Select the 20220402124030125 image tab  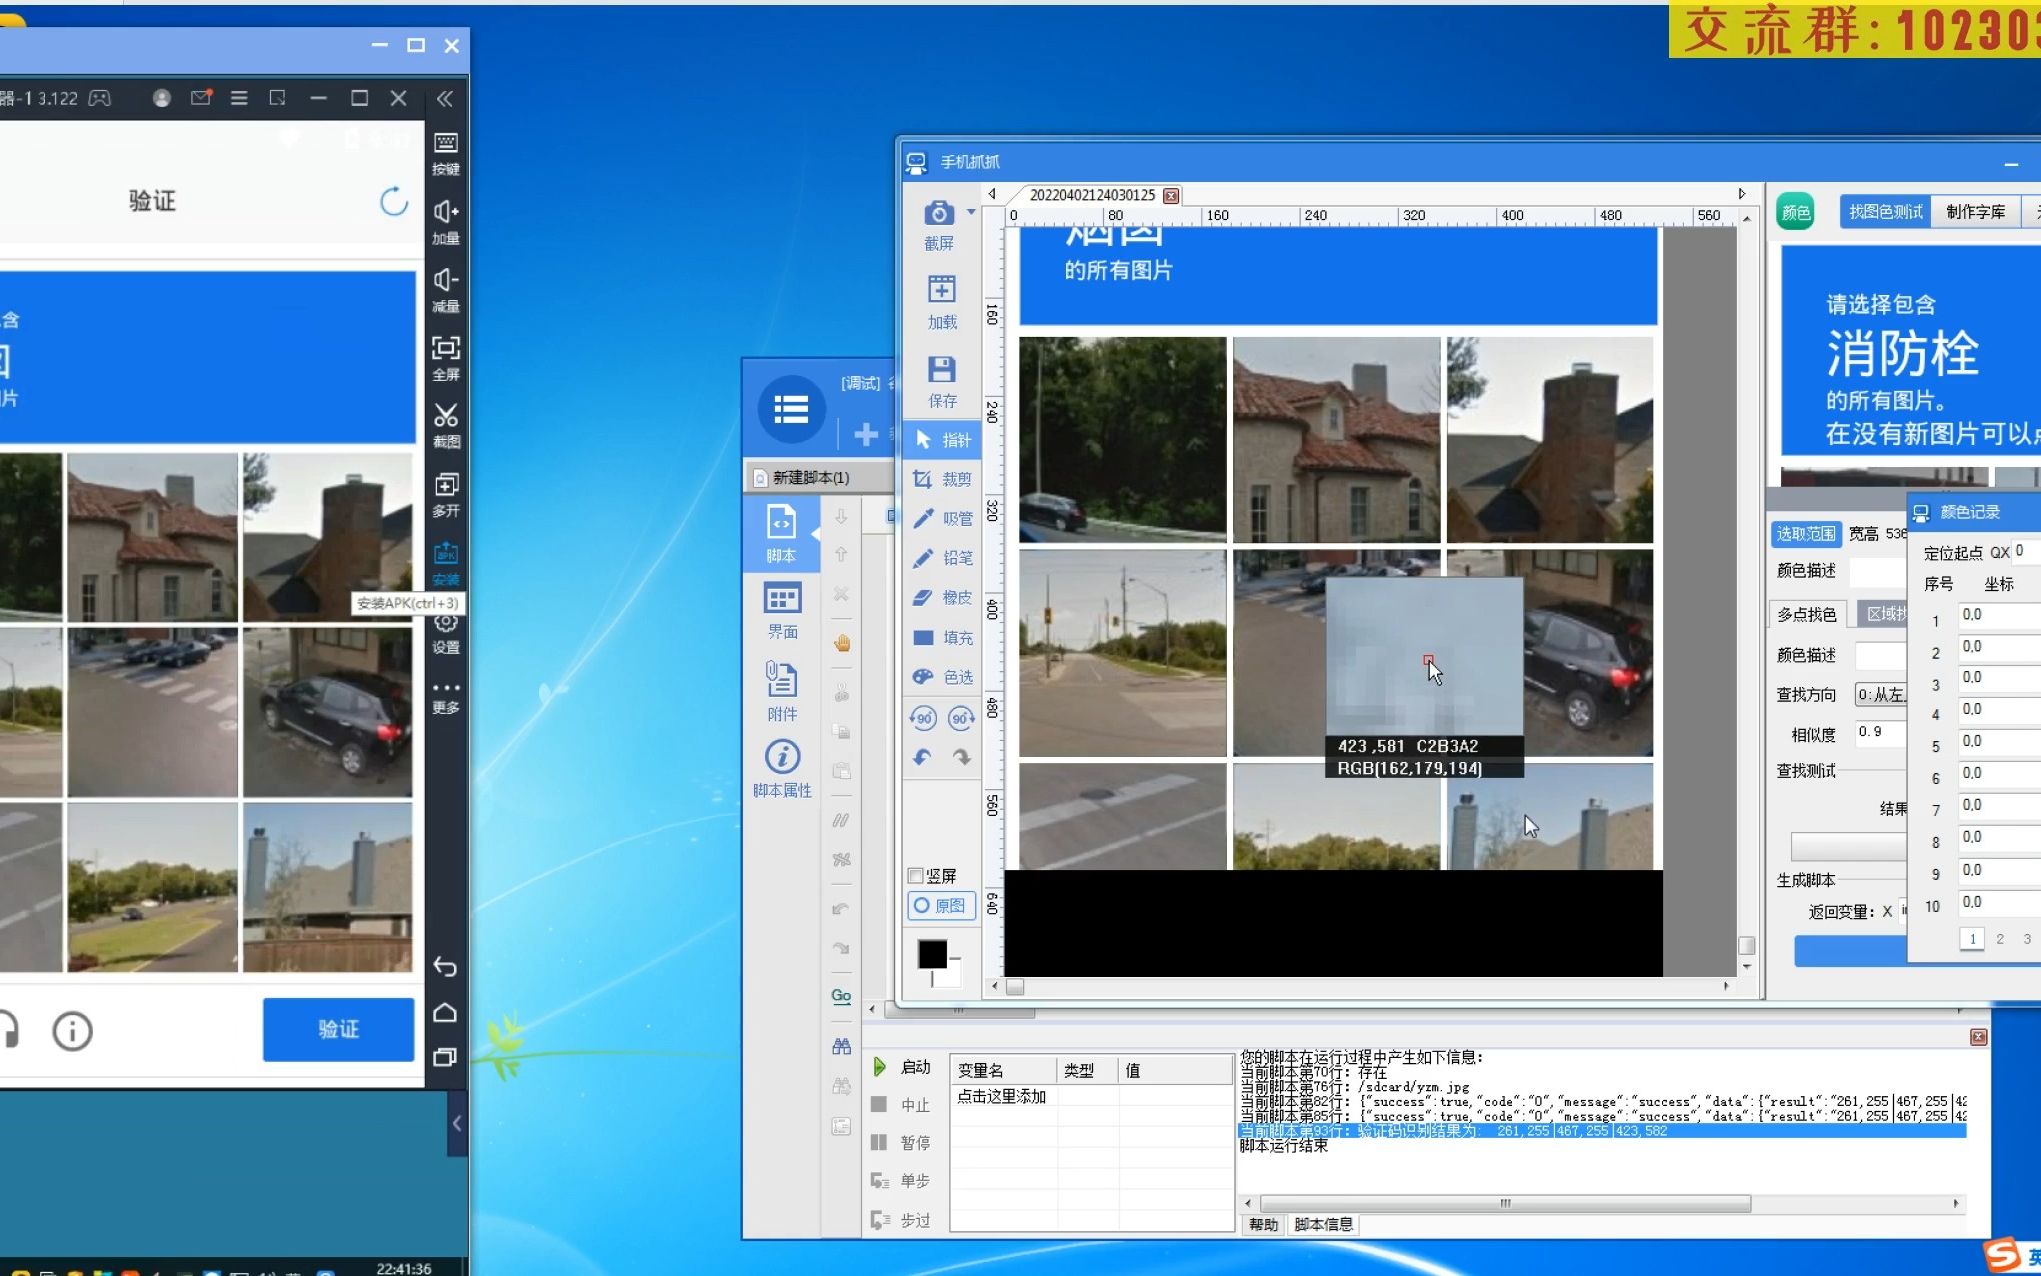(x=1092, y=195)
